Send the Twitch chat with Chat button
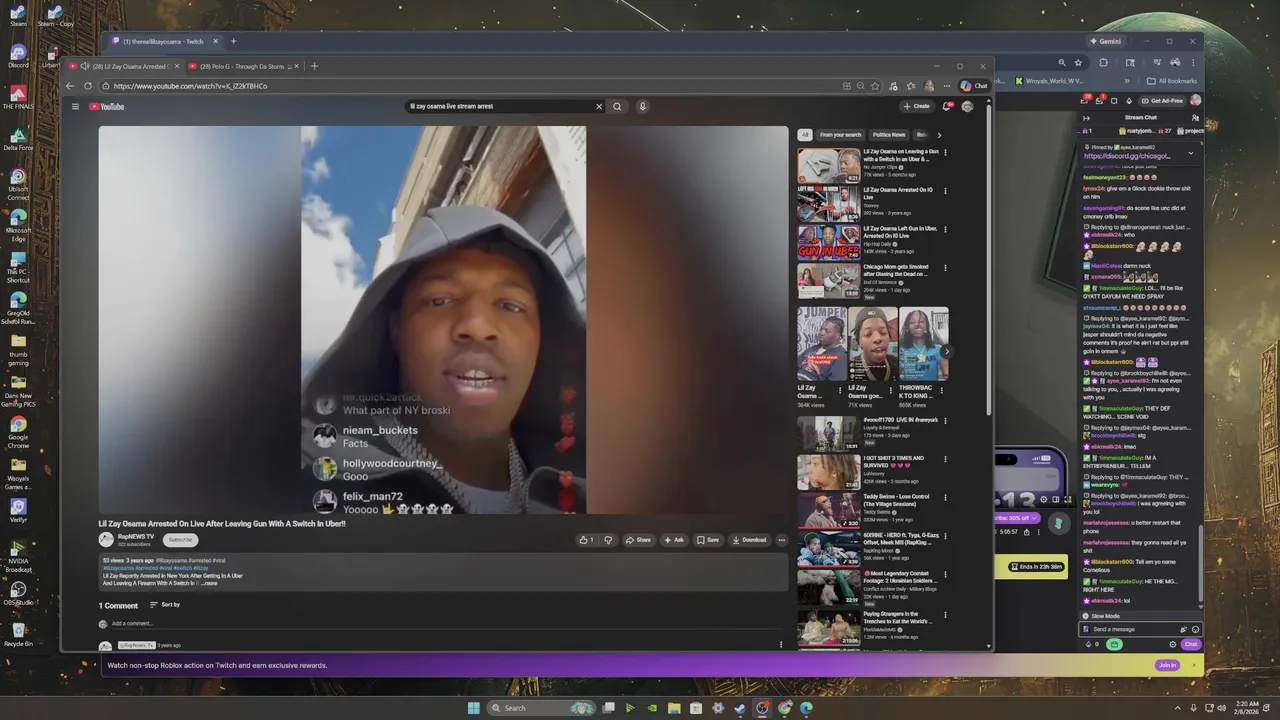 coord(1191,644)
